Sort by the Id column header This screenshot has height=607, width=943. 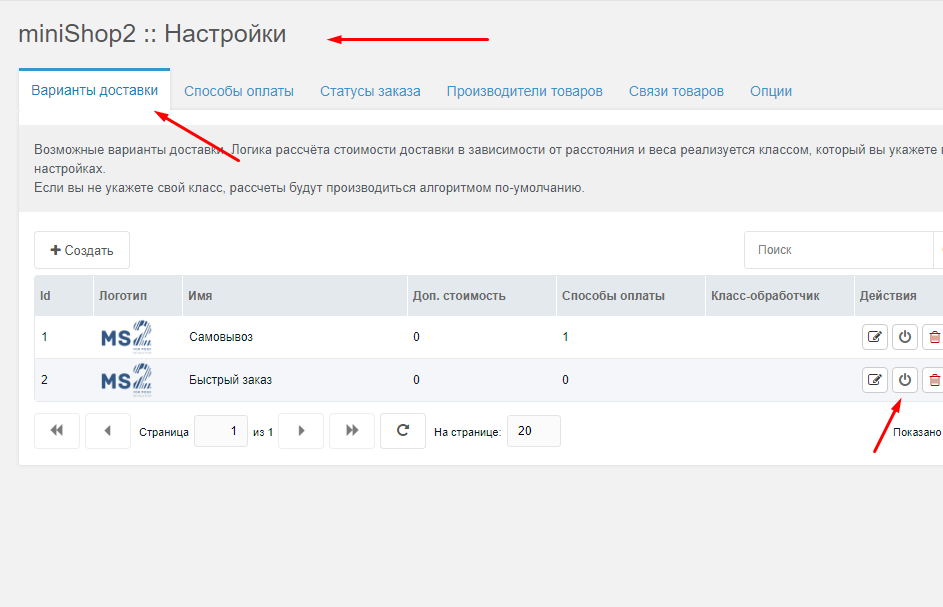[64, 296]
